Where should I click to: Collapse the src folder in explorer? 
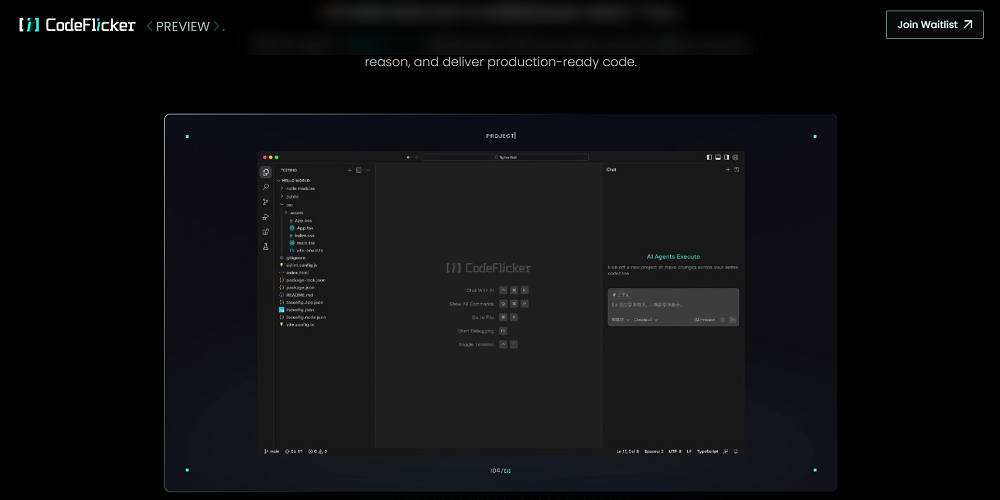click(289, 204)
